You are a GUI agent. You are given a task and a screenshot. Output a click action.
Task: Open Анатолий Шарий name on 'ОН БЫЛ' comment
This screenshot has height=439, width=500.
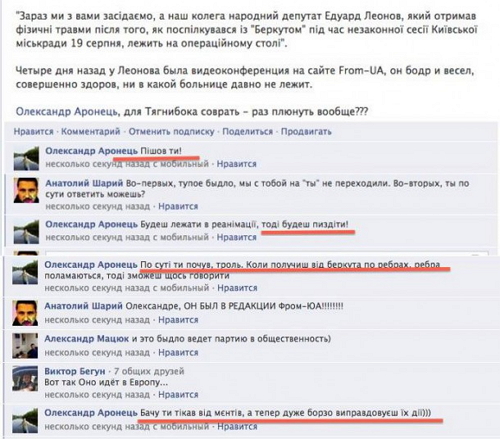pyautogui.click(x=83, y=306)
